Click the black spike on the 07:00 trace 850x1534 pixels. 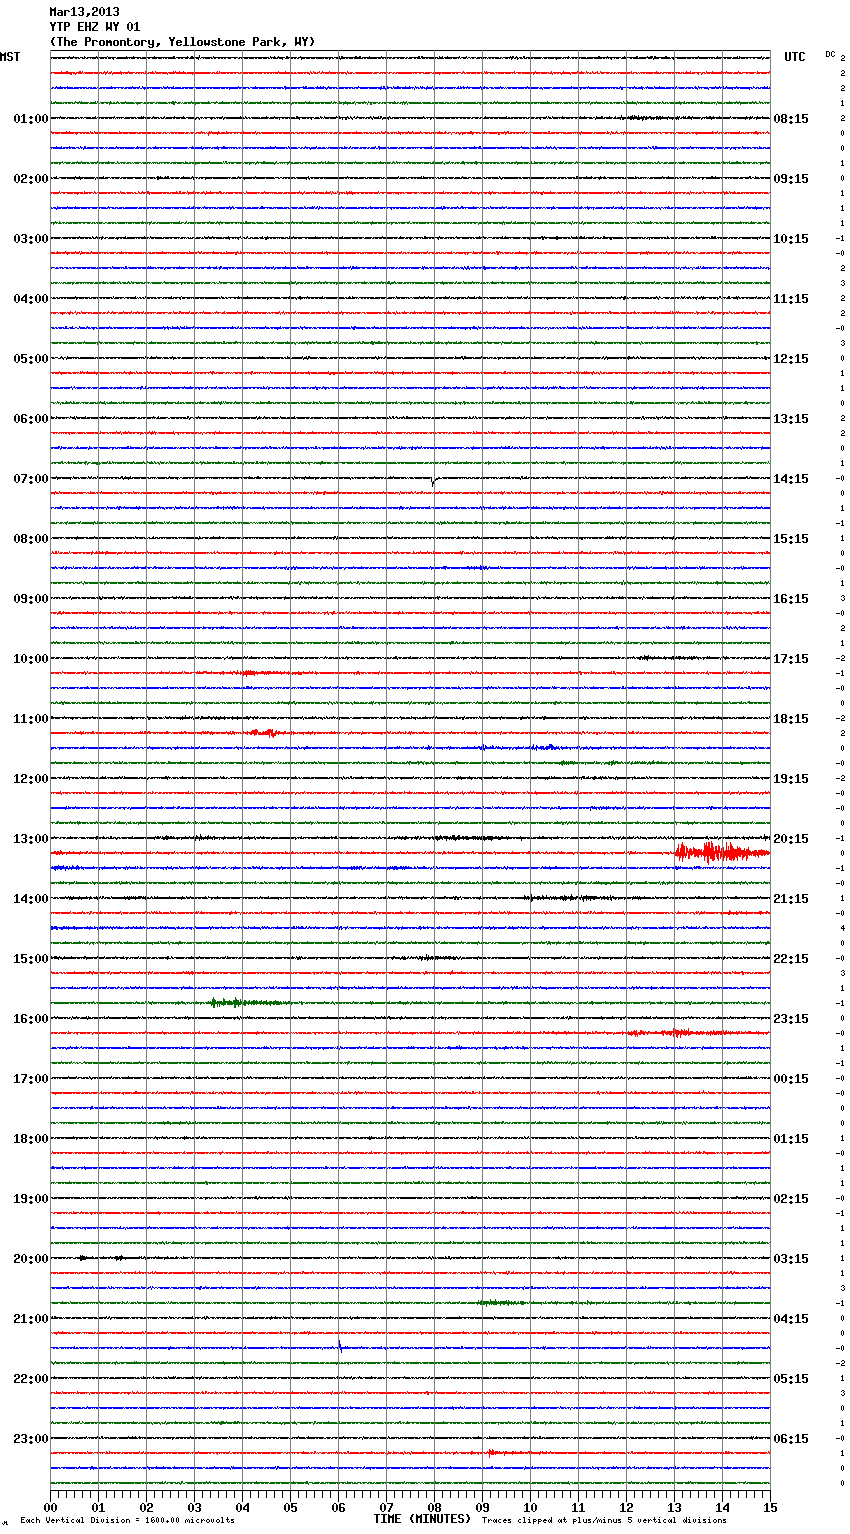(433, 481)
